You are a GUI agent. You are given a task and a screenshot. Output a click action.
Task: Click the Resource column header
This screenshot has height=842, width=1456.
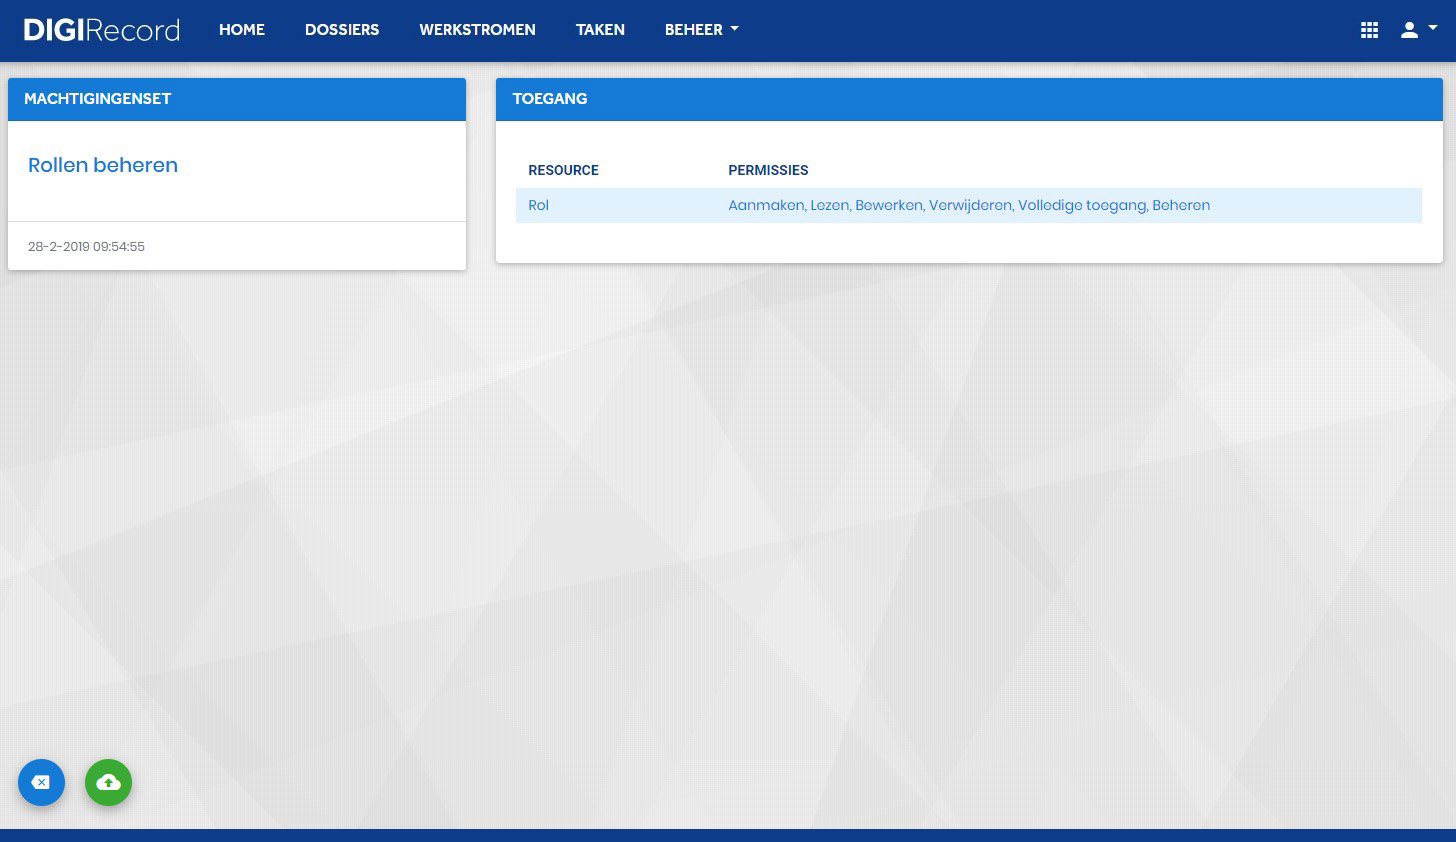pos(563,170)
